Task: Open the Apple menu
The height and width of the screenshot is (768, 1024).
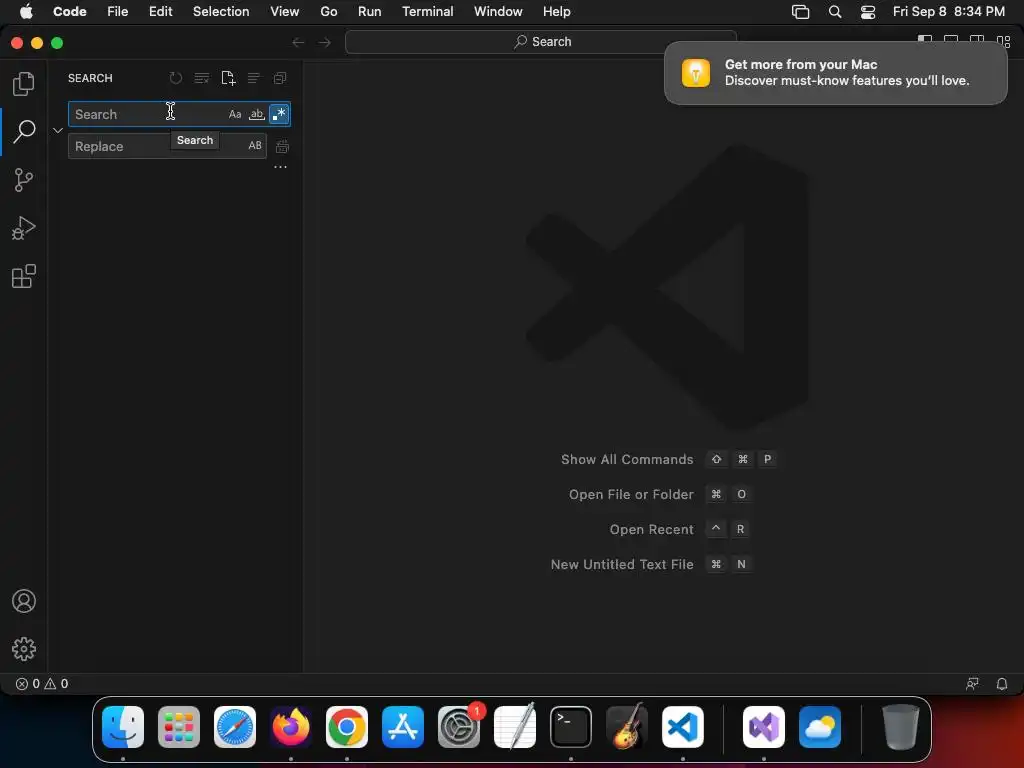Action: click(26, 12)
